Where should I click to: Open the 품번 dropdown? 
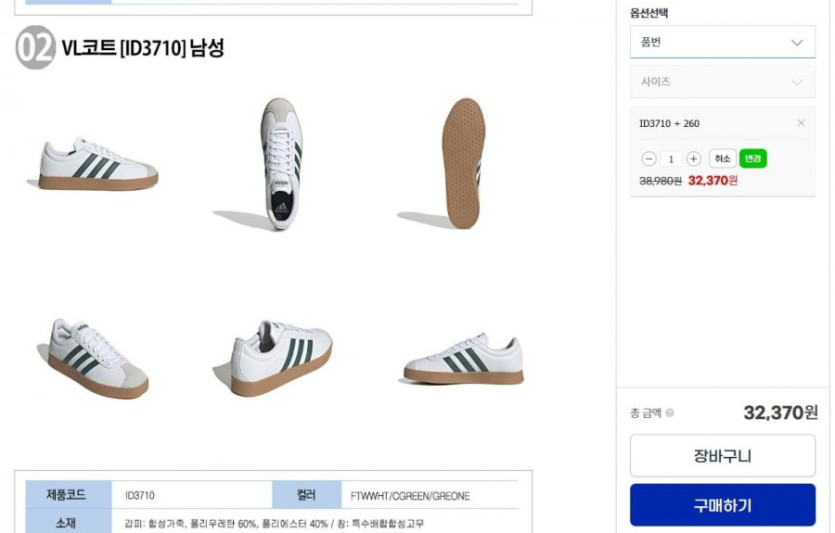[x=722, y=42]
